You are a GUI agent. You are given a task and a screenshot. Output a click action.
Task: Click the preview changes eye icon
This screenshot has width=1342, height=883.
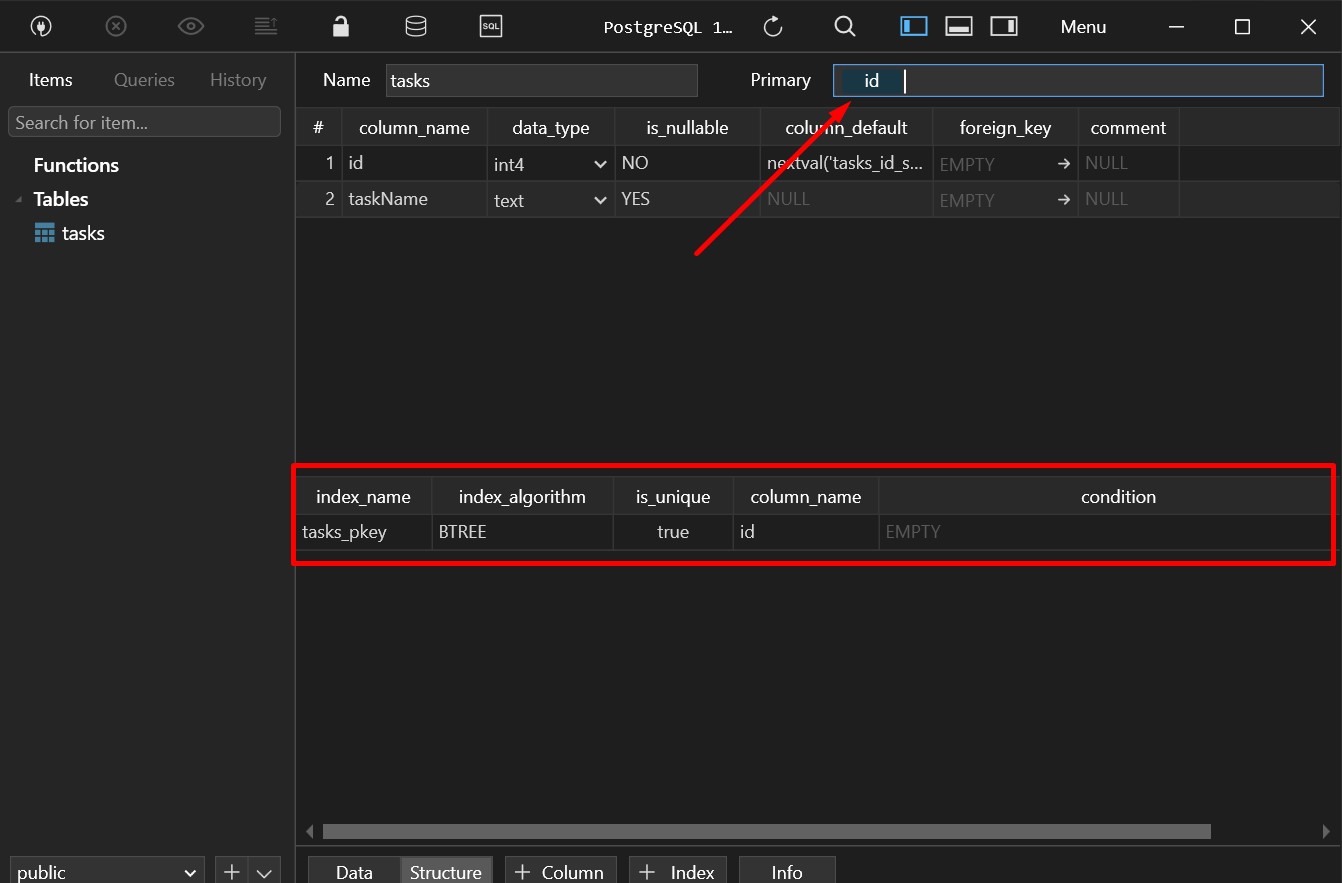point(191,27)
